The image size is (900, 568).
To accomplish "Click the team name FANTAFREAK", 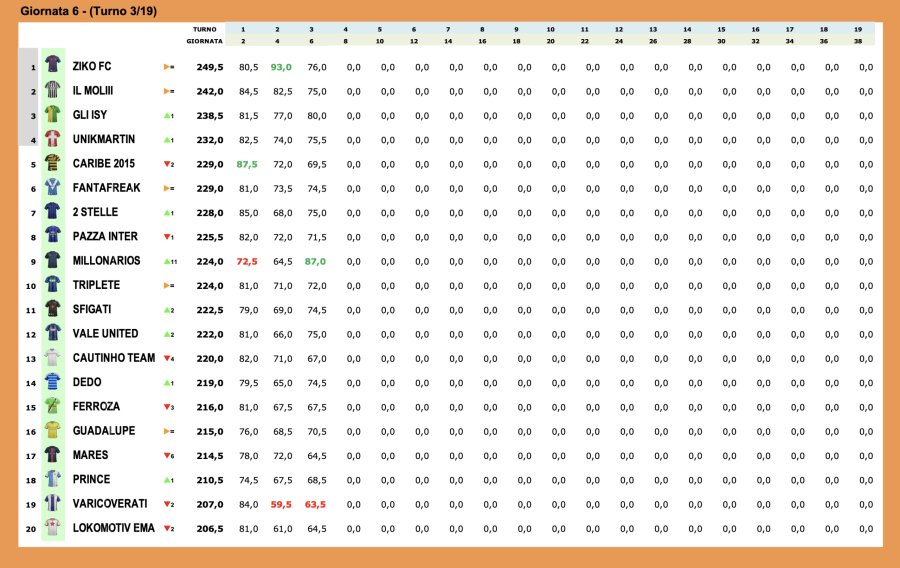I will point(106,188).
